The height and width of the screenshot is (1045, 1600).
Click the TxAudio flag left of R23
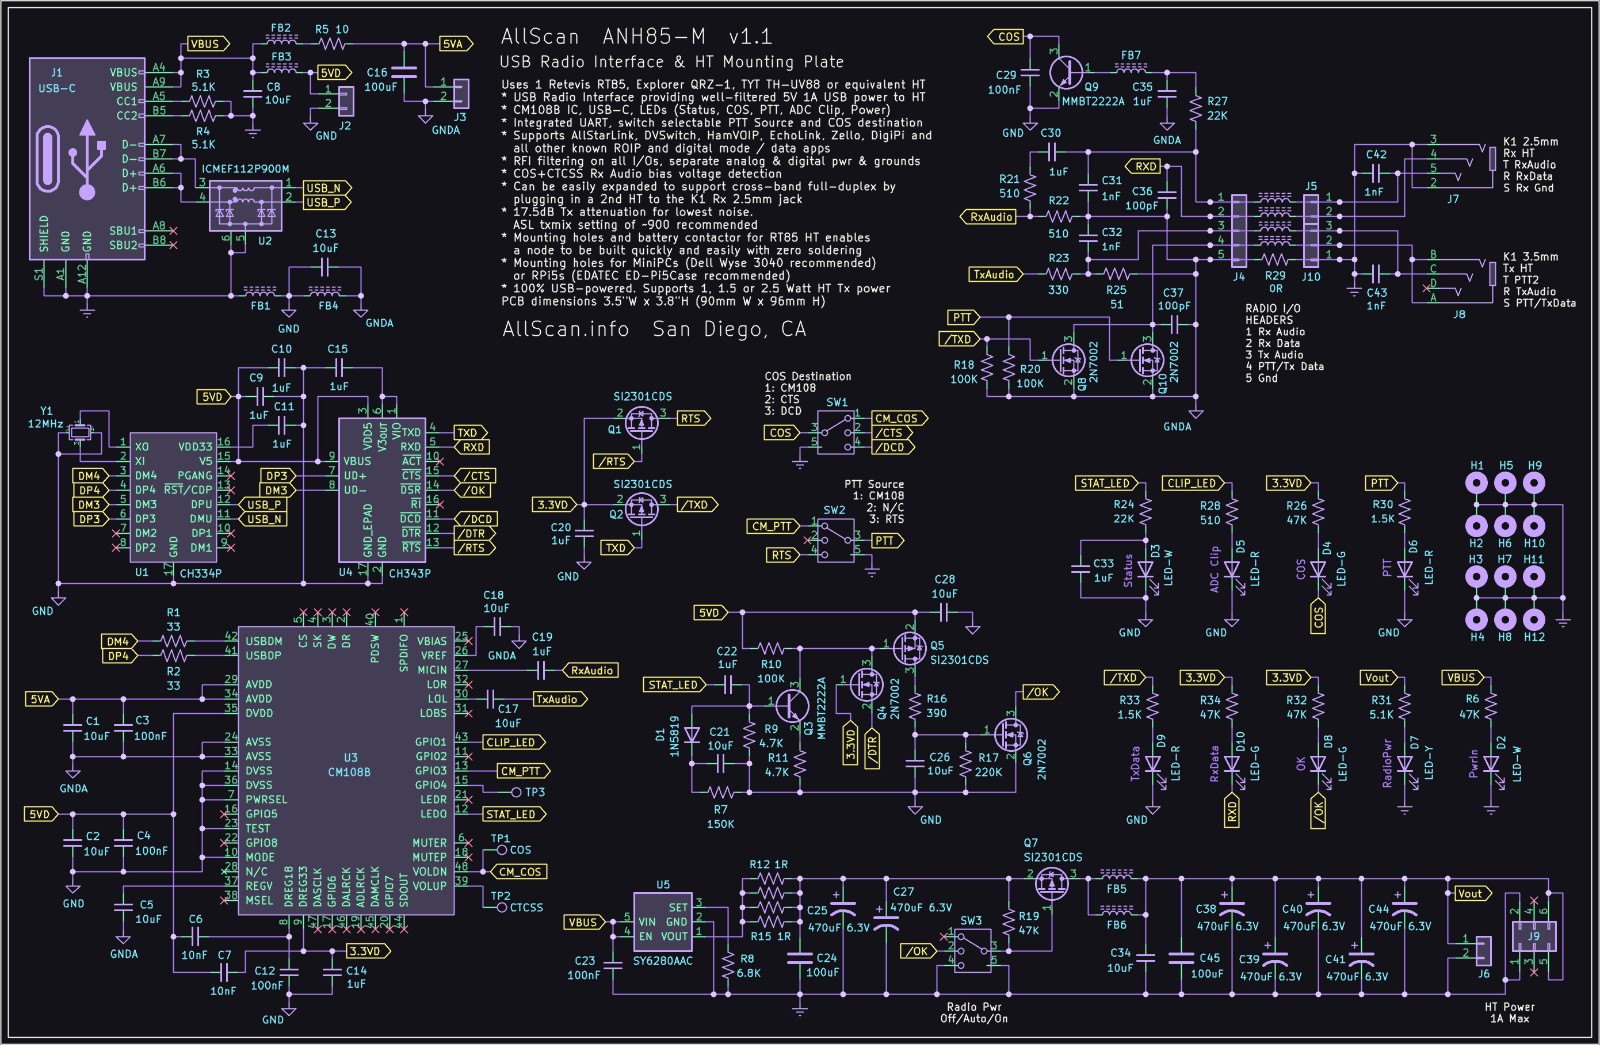pos(994,274)
